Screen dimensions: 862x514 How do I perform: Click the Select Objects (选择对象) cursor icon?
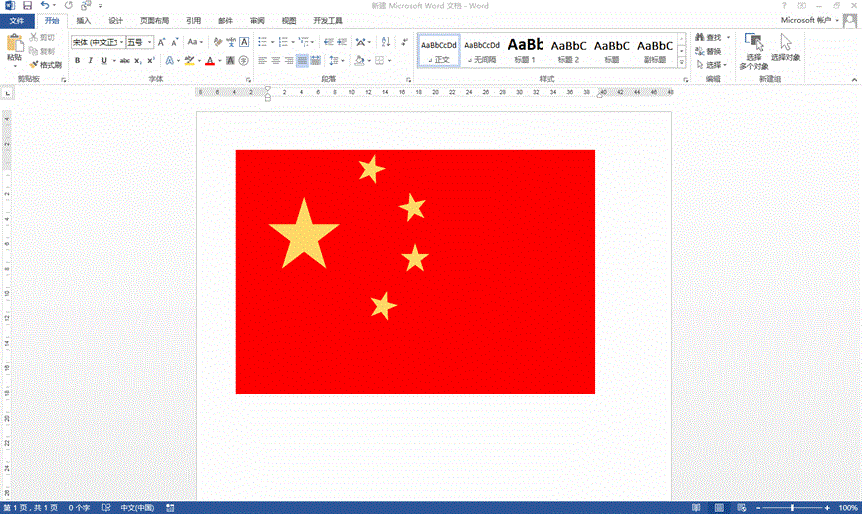tap(786, 42)
